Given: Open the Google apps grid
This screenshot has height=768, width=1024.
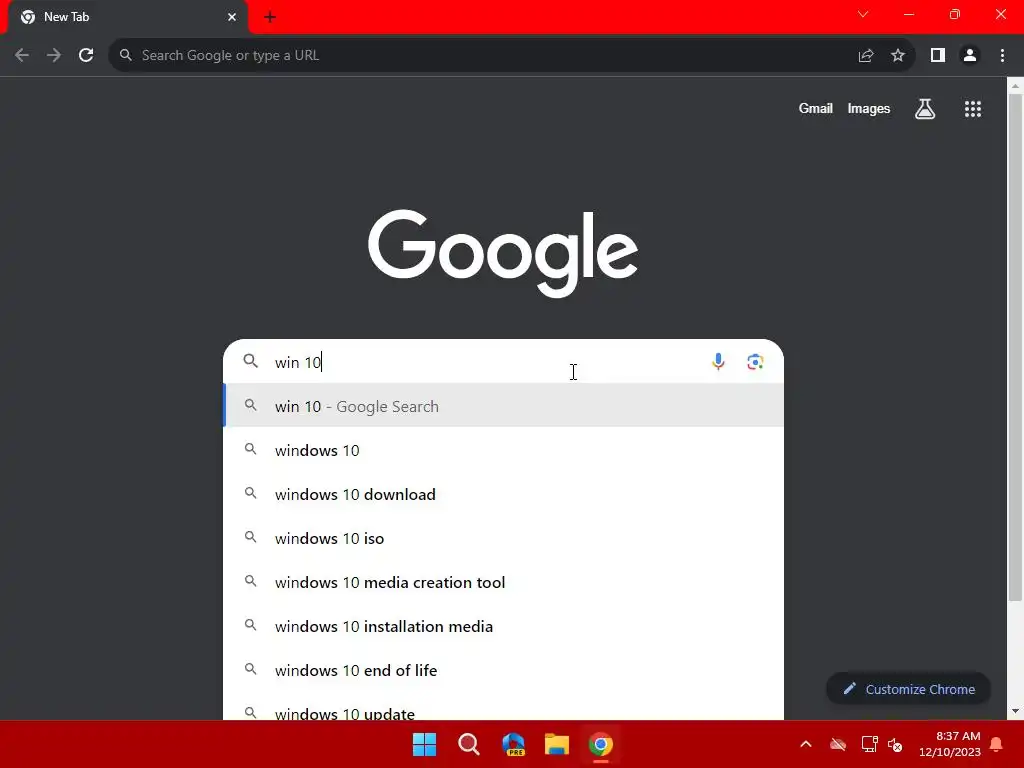Looking at the screenshot, I should (x=972, y=109).
